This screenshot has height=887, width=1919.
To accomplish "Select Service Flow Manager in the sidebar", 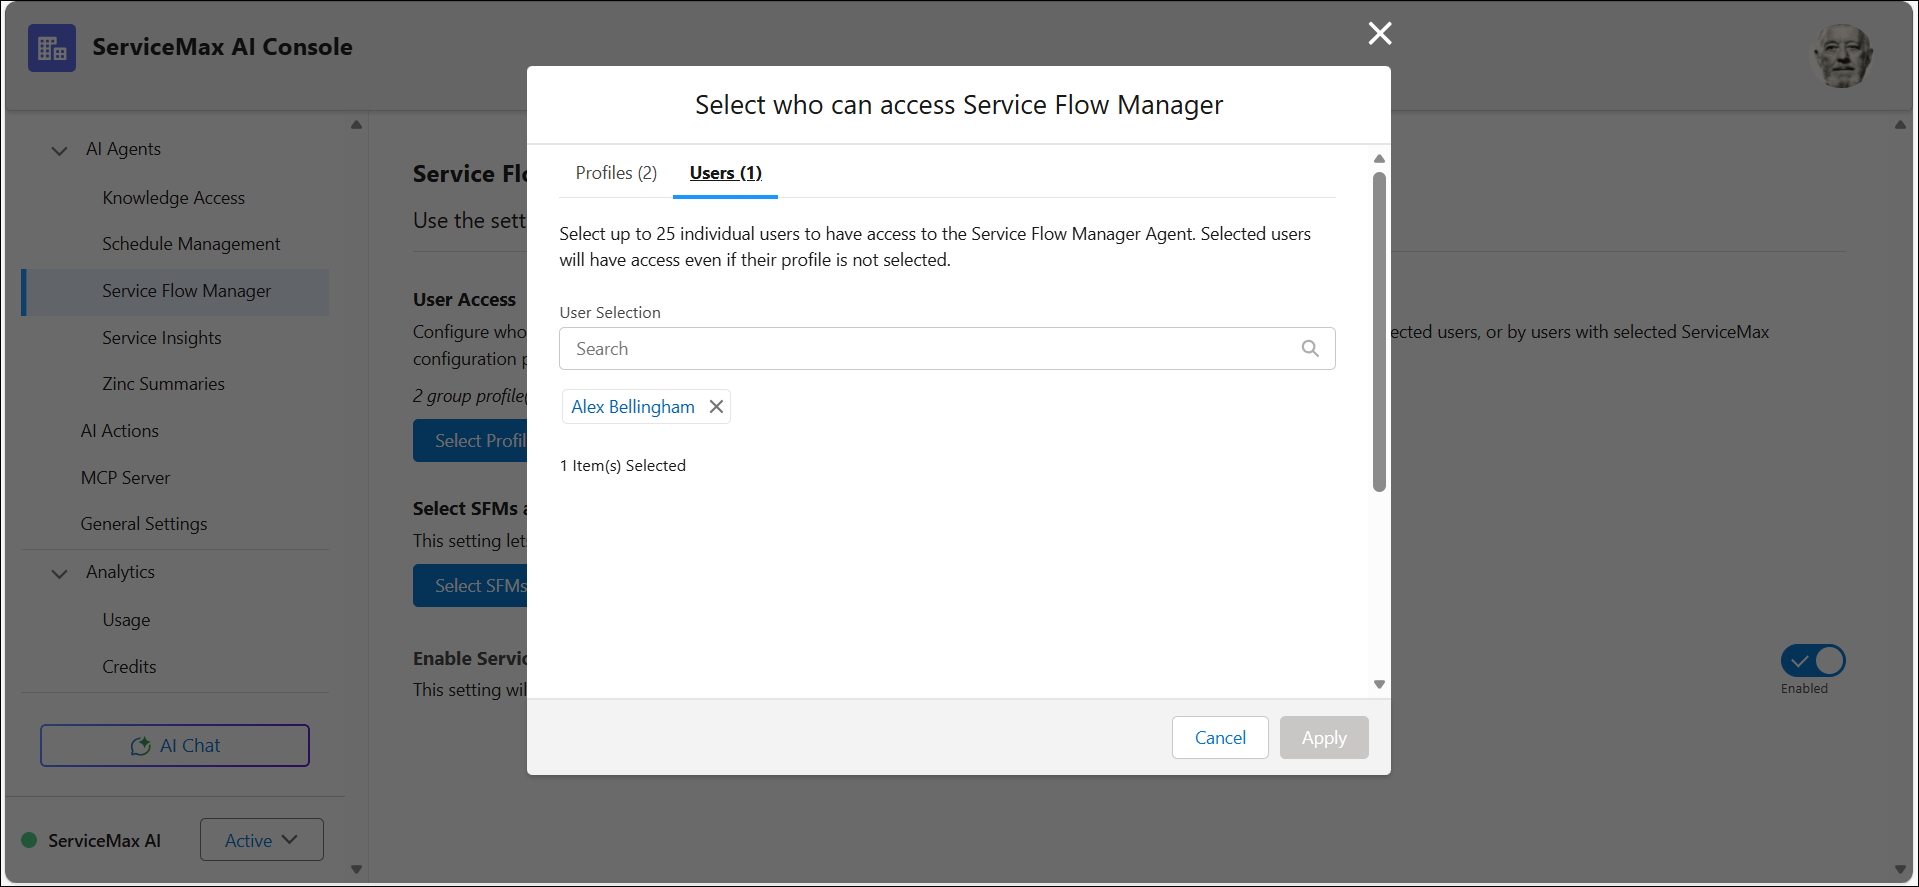I will tap(176, 292).
